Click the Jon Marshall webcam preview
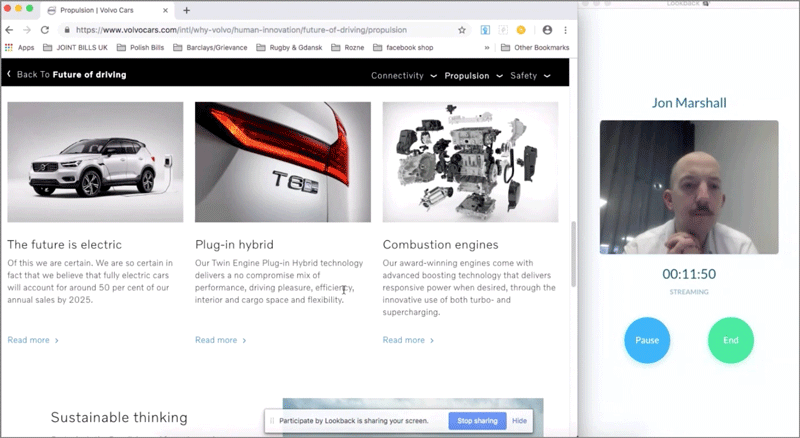 pos(689,187)
